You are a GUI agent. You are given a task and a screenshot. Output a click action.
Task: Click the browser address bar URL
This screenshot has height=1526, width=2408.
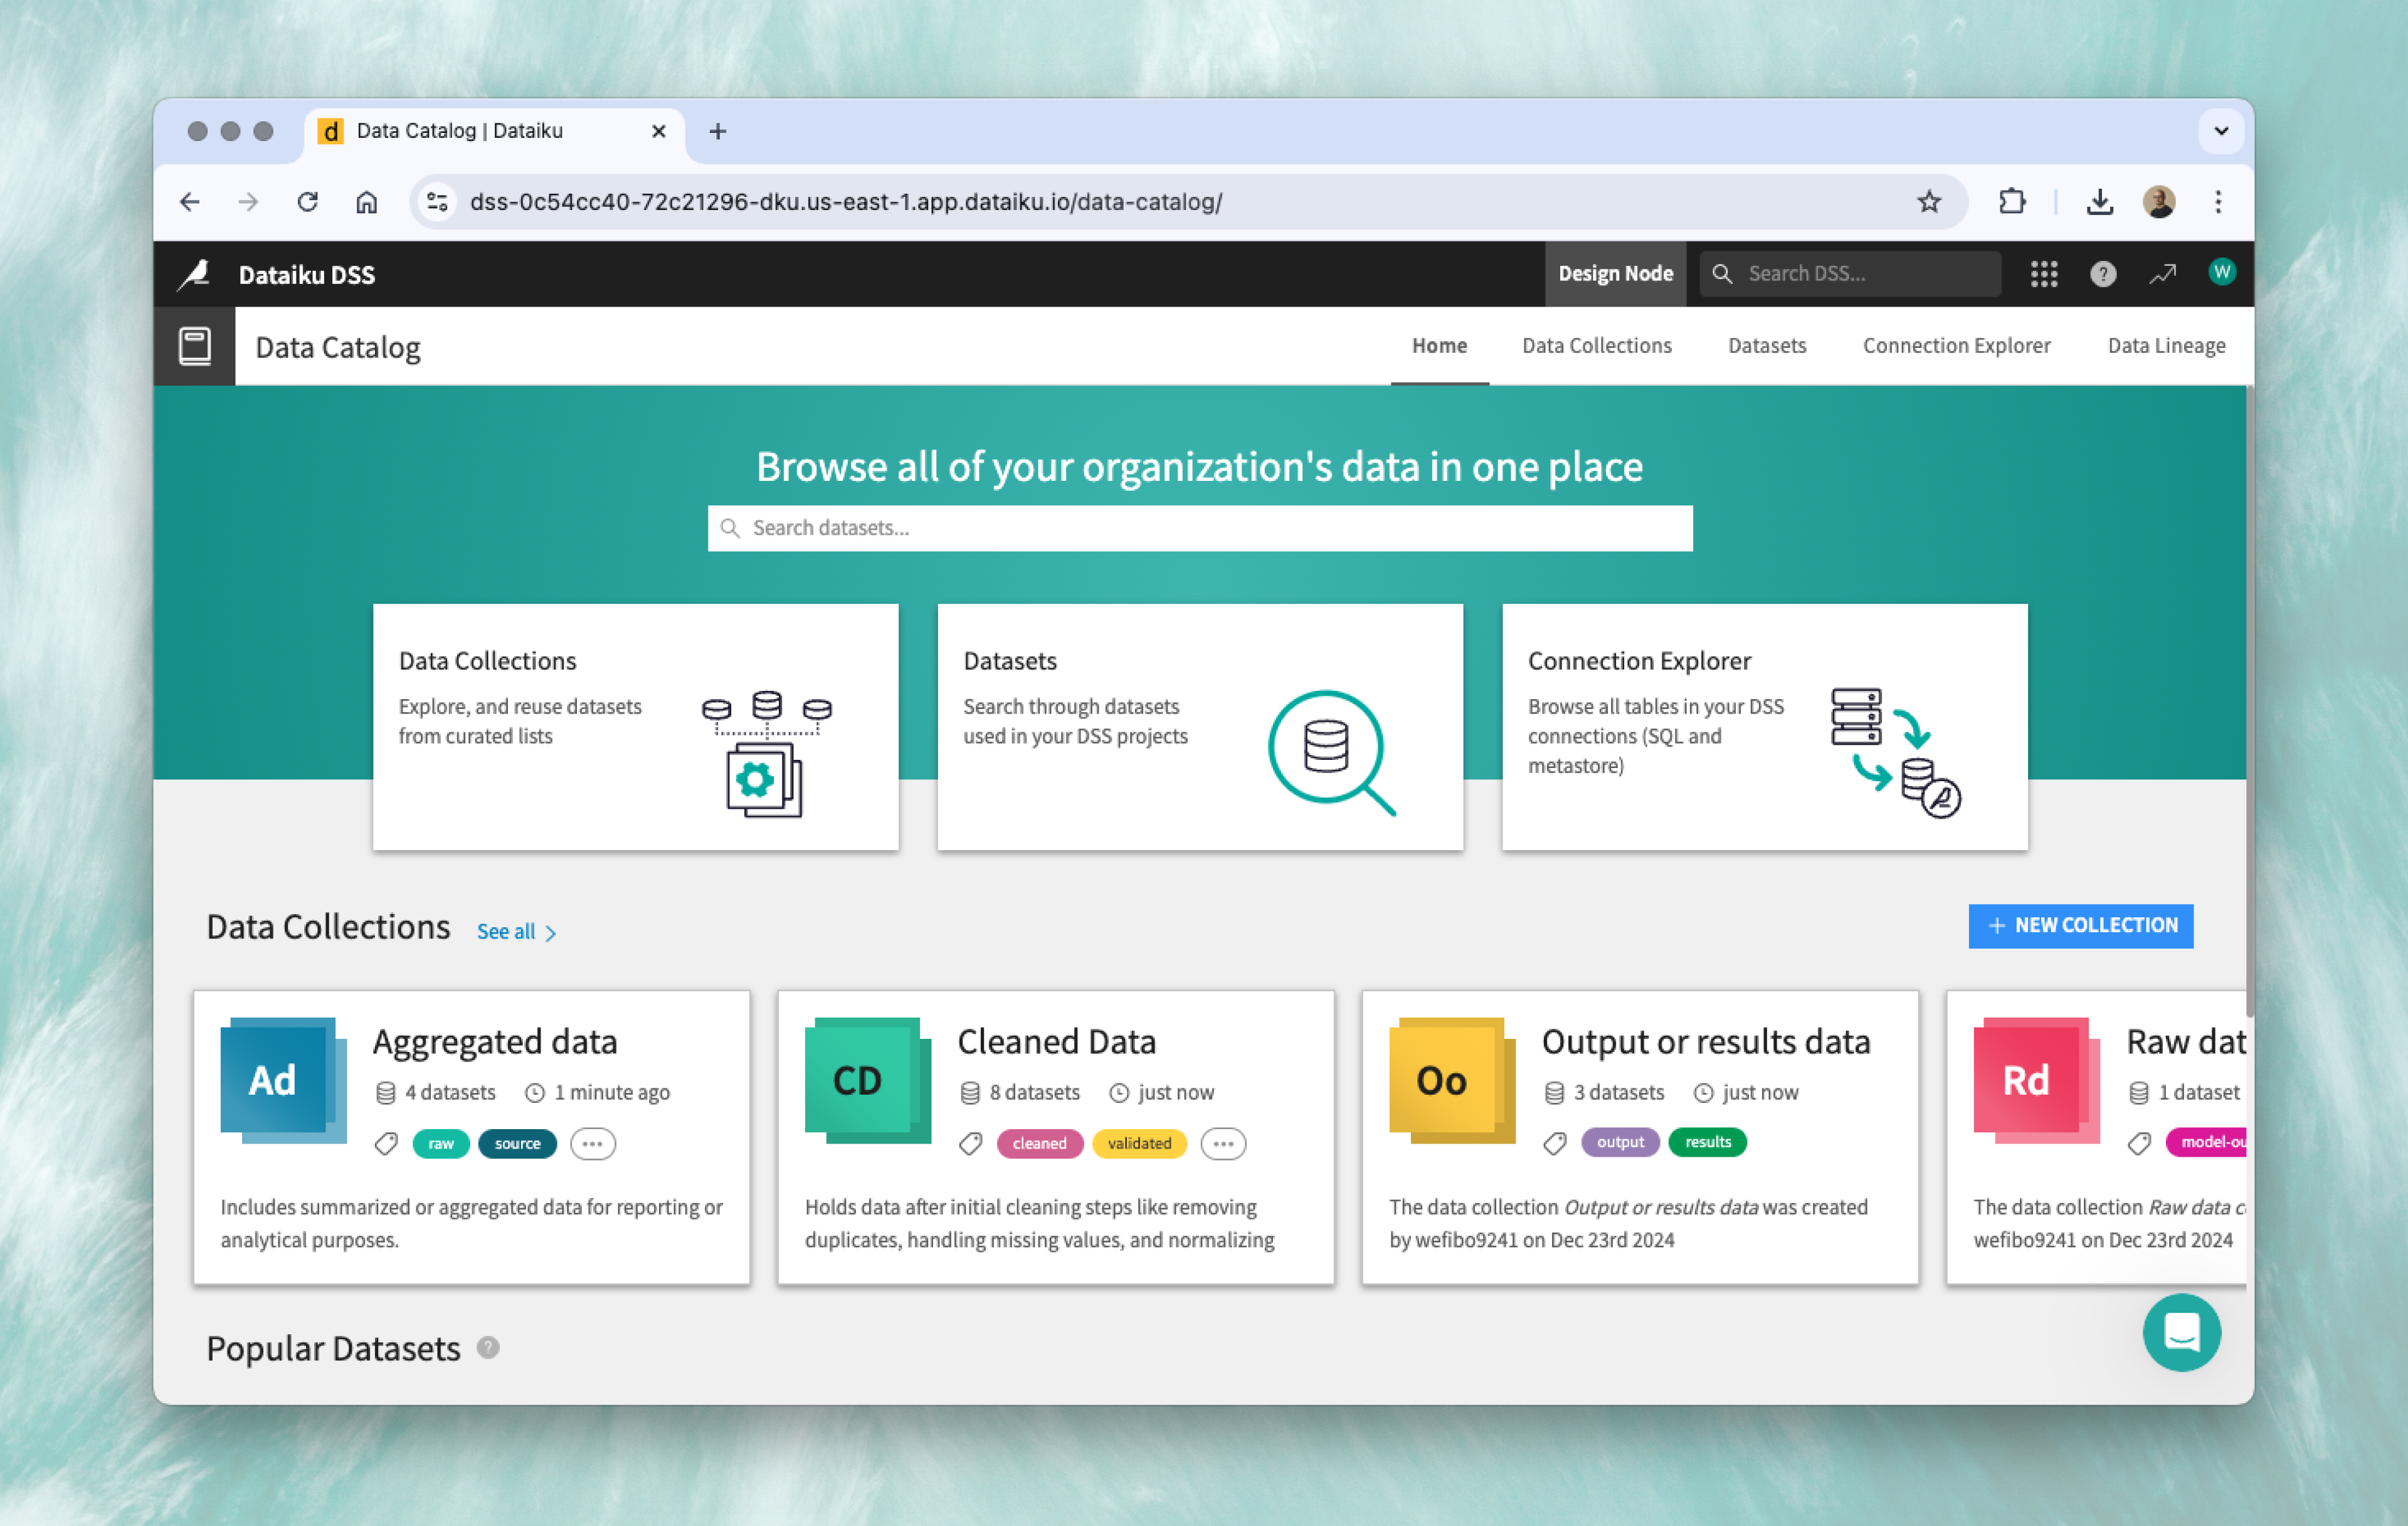(846, 202)
